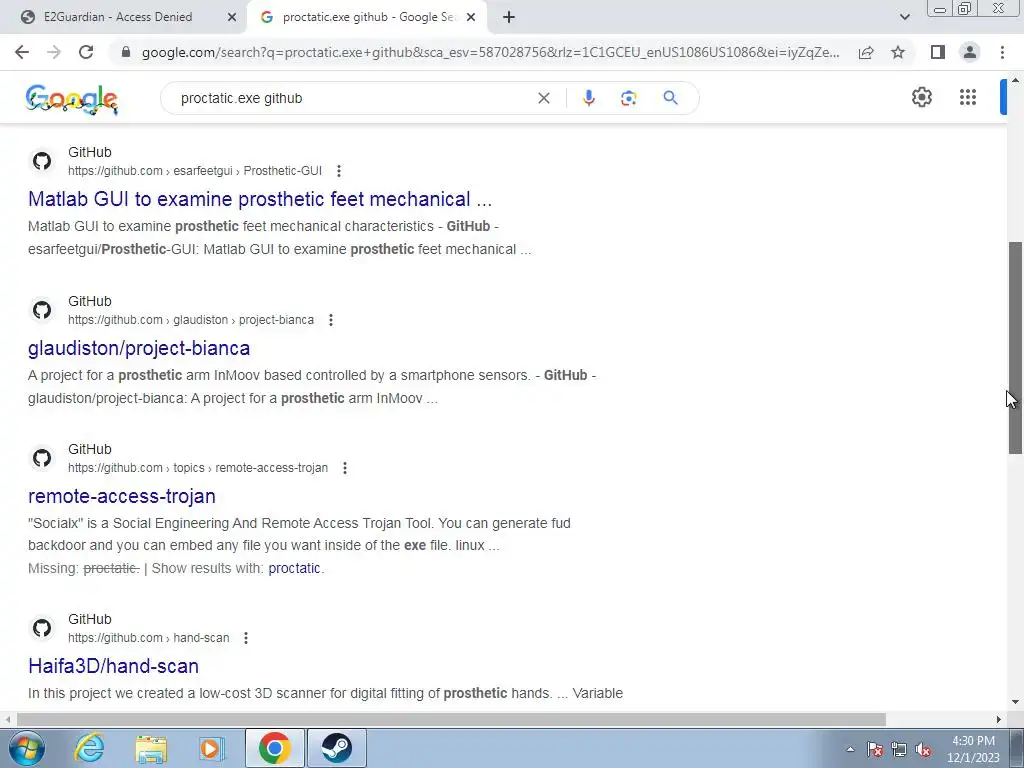The width and height of the screenshot is (1024, 768).
Task: Start voice search microphone
Action: click(x=588, y=98)
